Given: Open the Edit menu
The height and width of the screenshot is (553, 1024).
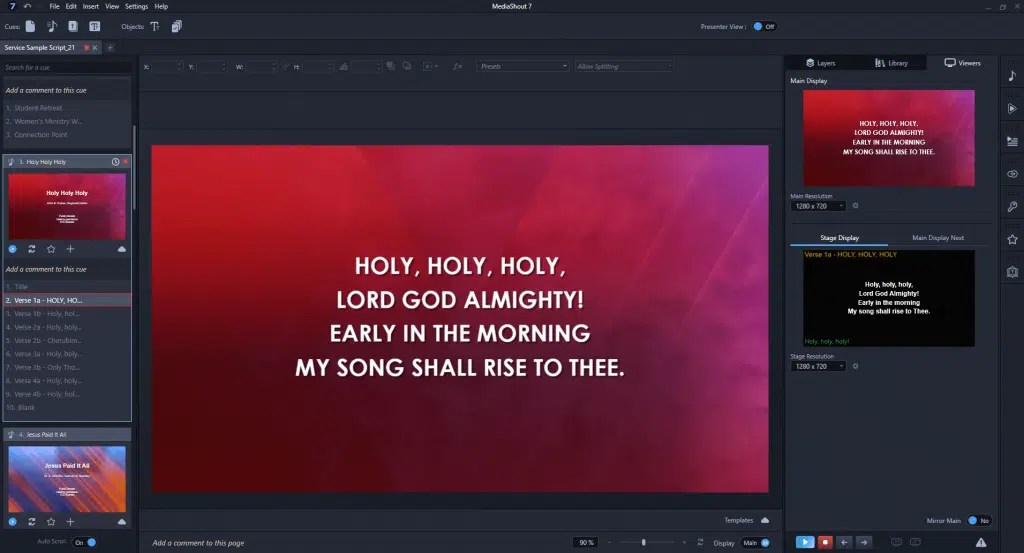Looking at the screenshot, I should pyautogui.click(x=71, y=6).
